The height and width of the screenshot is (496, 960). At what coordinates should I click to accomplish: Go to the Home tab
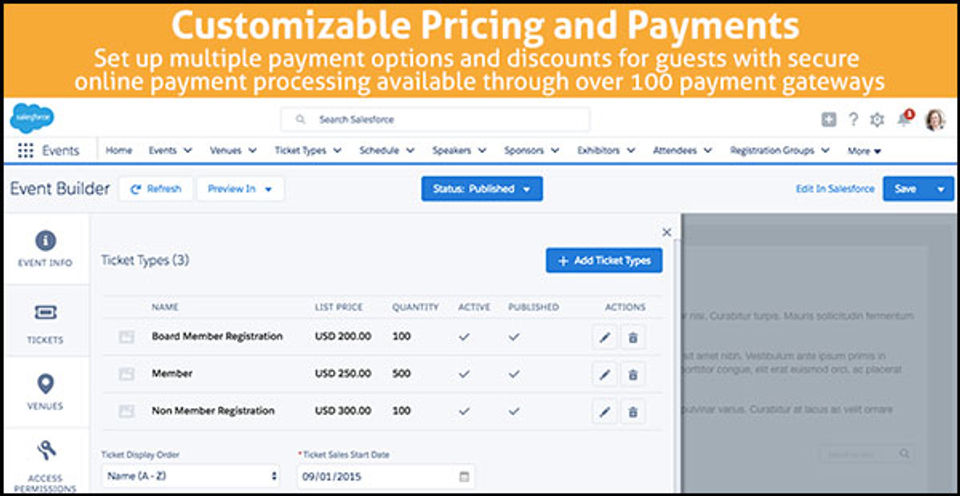click(x=119, y=150)
